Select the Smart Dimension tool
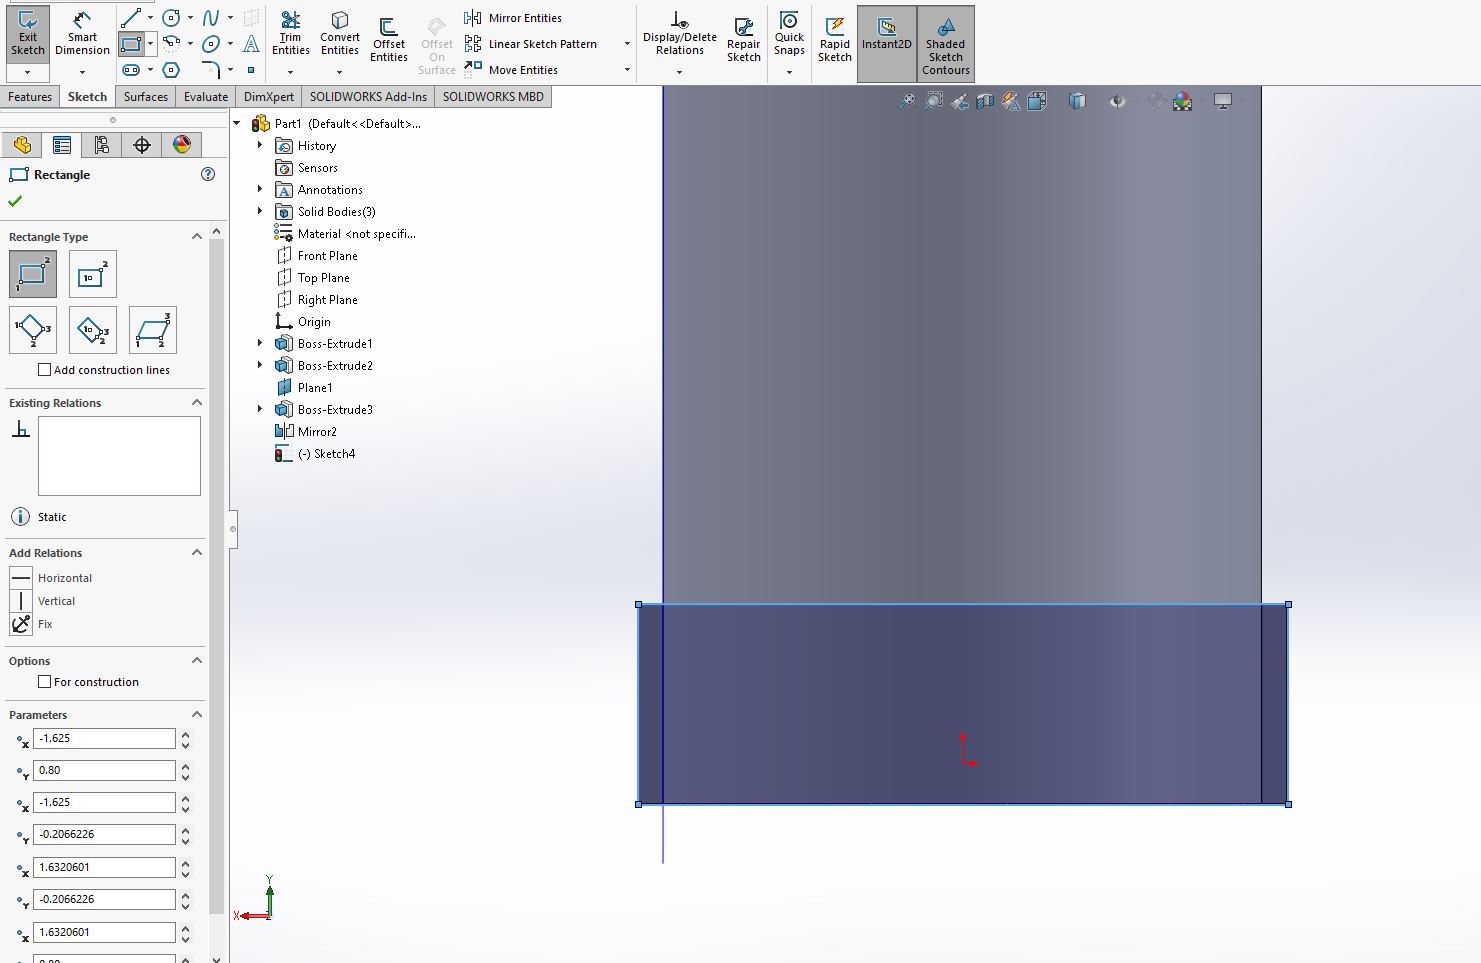 (x=82, y=34)
